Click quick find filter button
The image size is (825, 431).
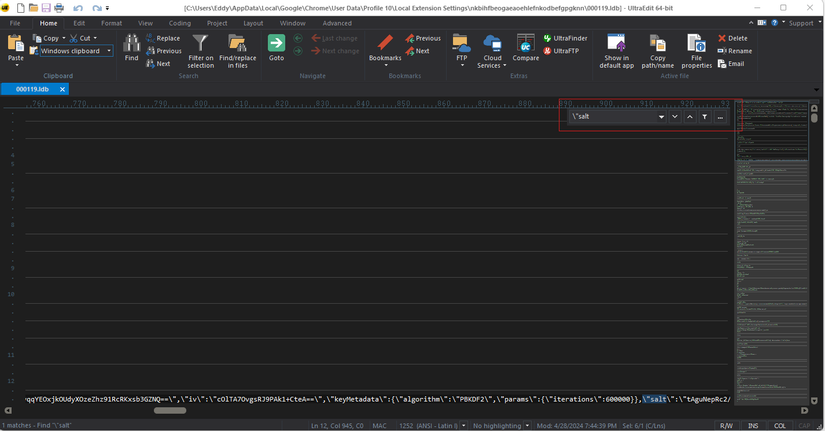point(705,116)
